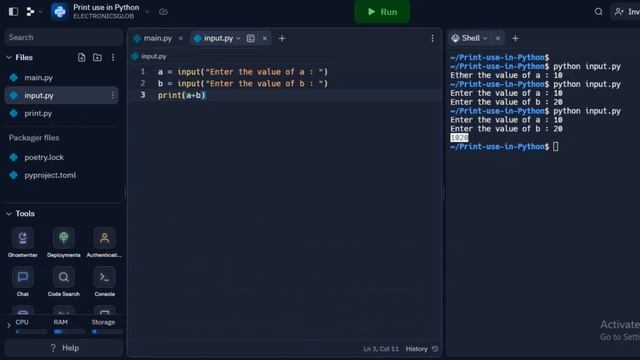Open the Deployments tool
Screen dimensions: 640x360
point(64,243)
